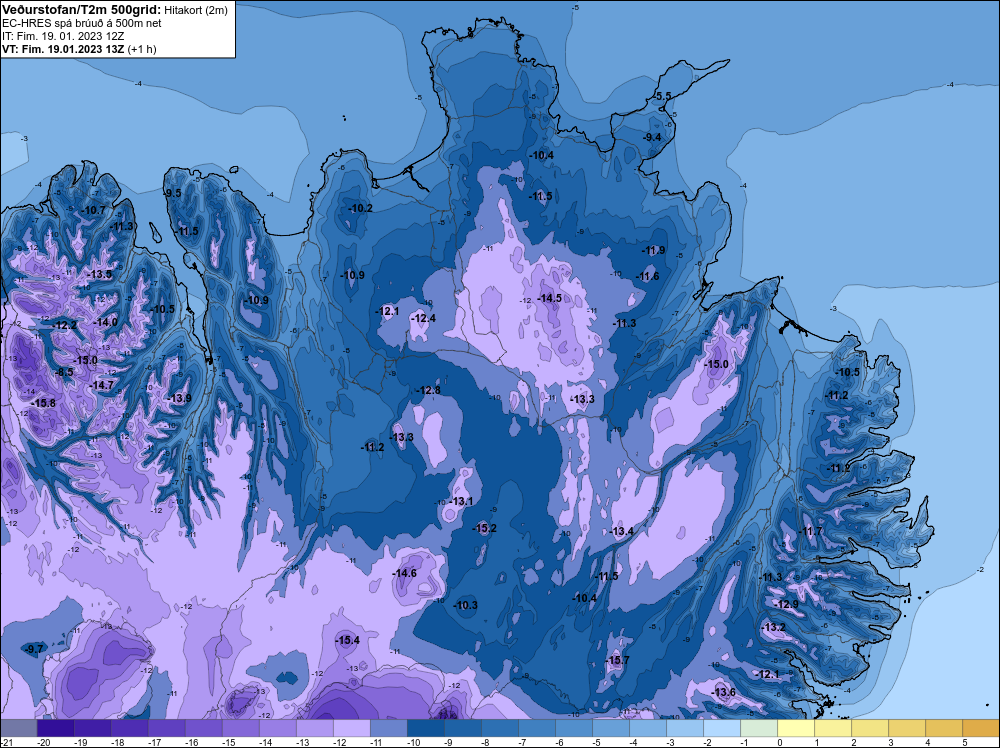Click the legend color swatch labeled -20
This screenshot has height=748, width=1000.
pyautogui.click(x=56, y=728)
